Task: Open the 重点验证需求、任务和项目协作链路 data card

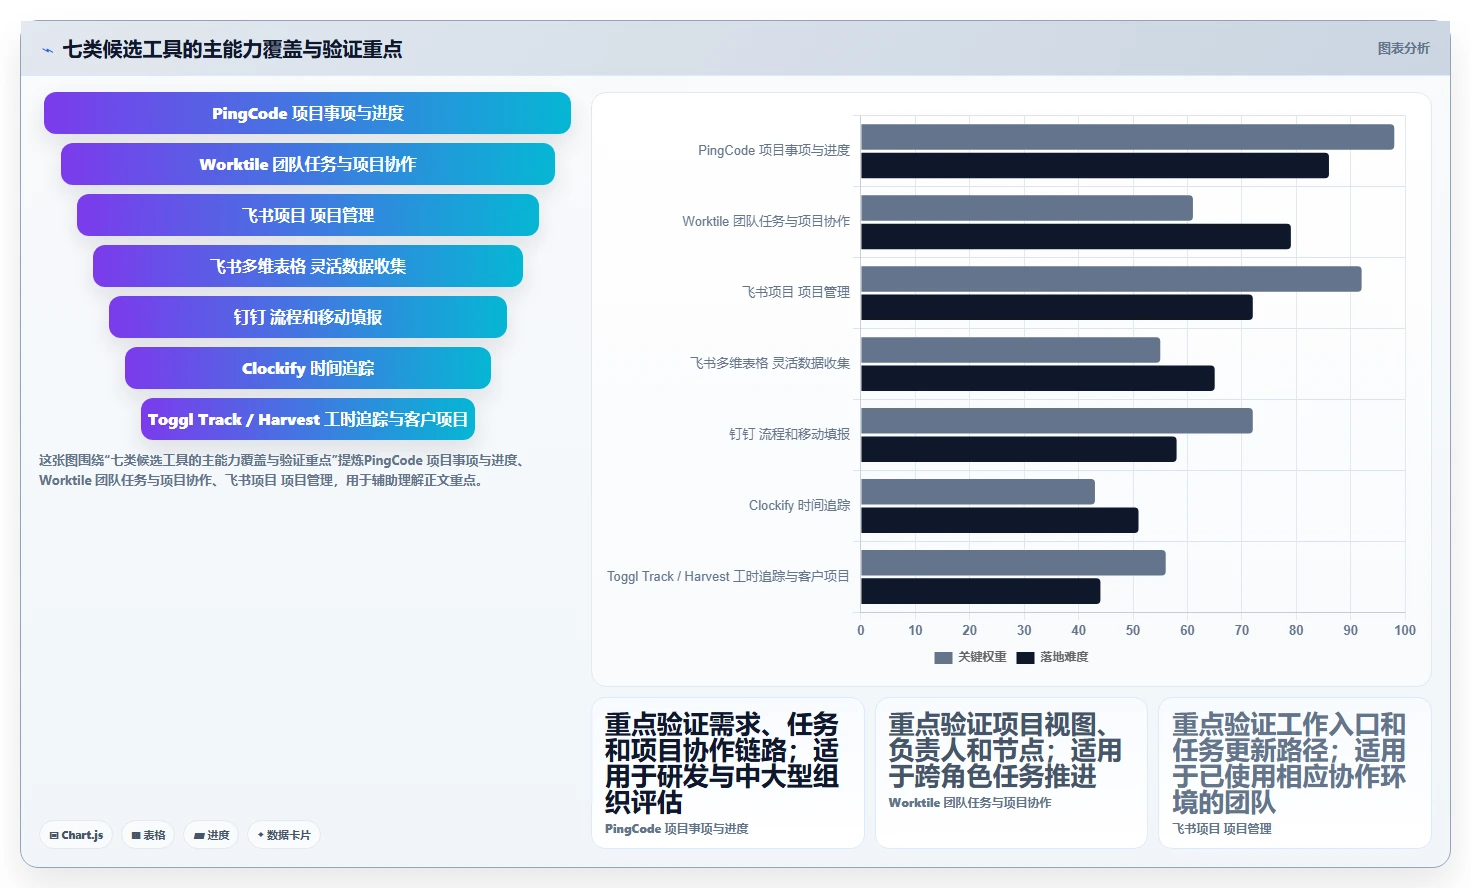Action: 728,773
